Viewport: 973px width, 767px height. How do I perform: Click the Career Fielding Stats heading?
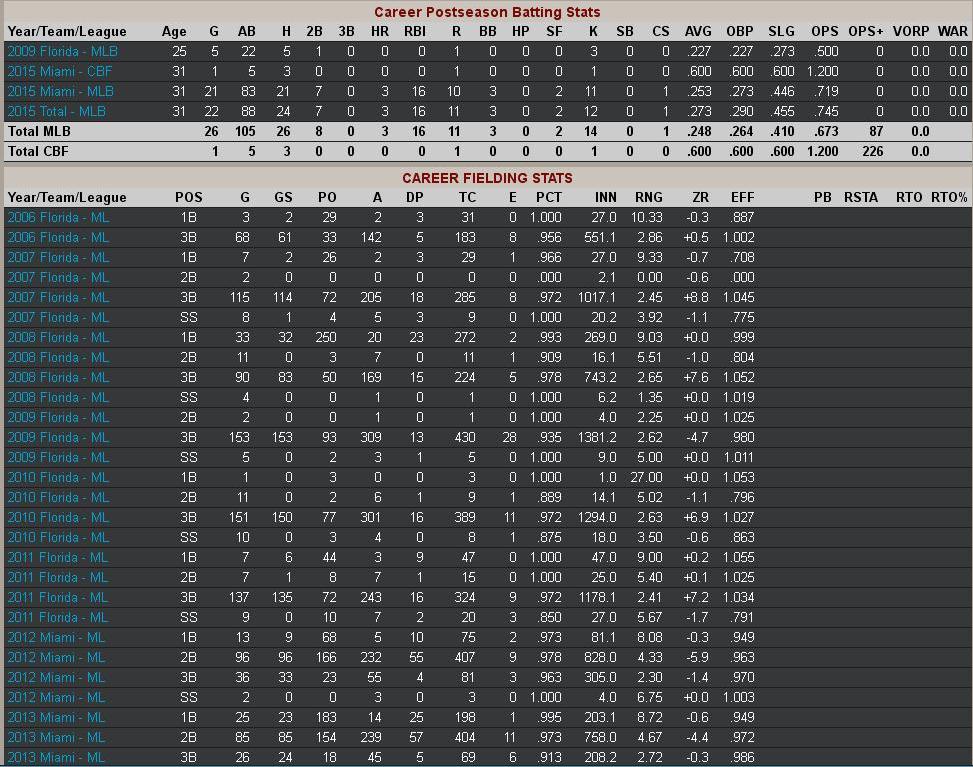point(487,178)
